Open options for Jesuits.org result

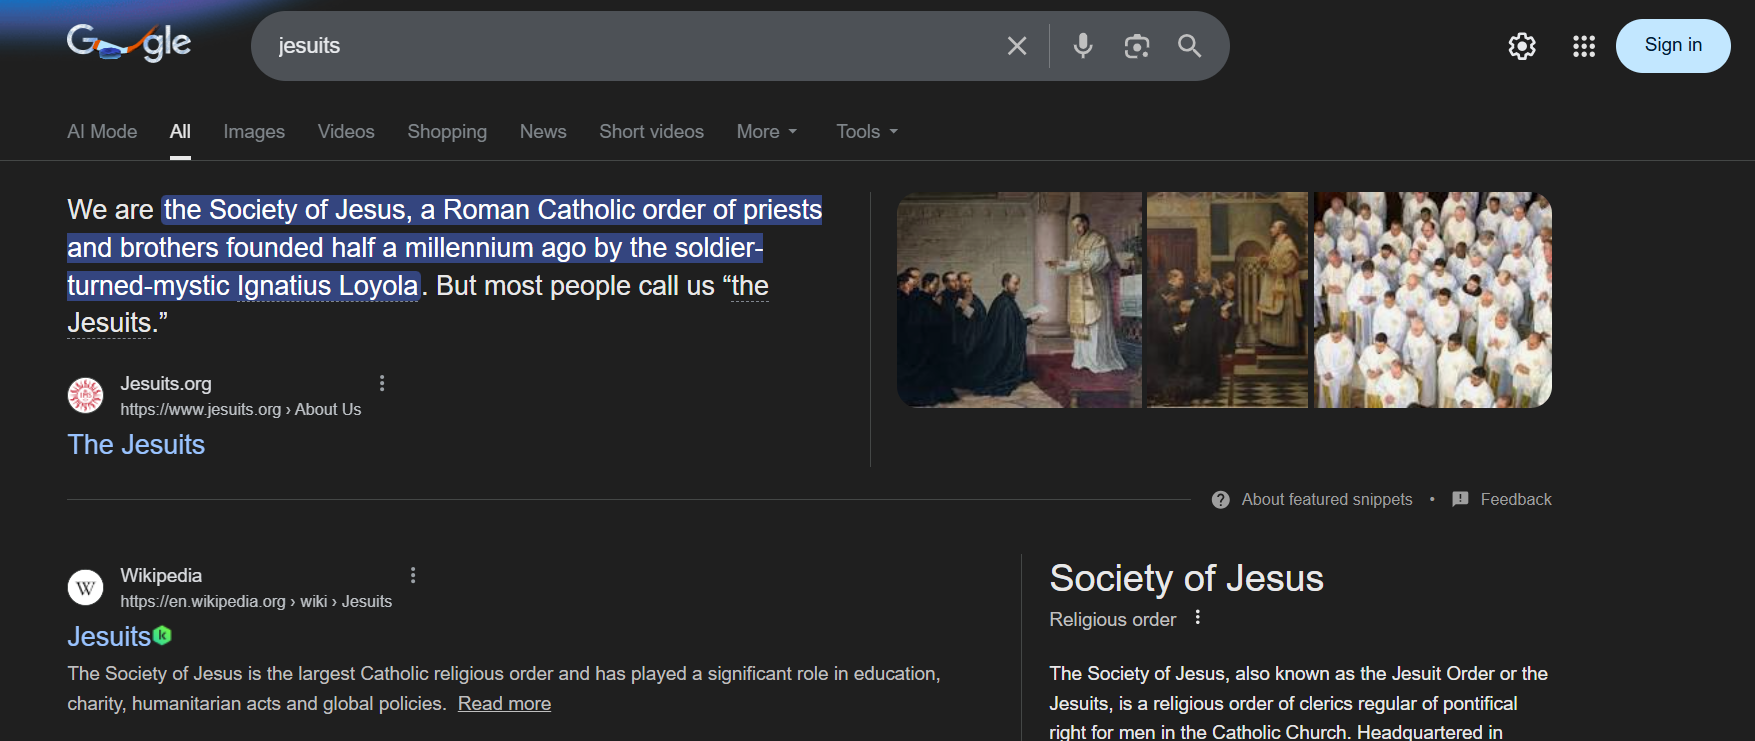(x=382, y=383)
